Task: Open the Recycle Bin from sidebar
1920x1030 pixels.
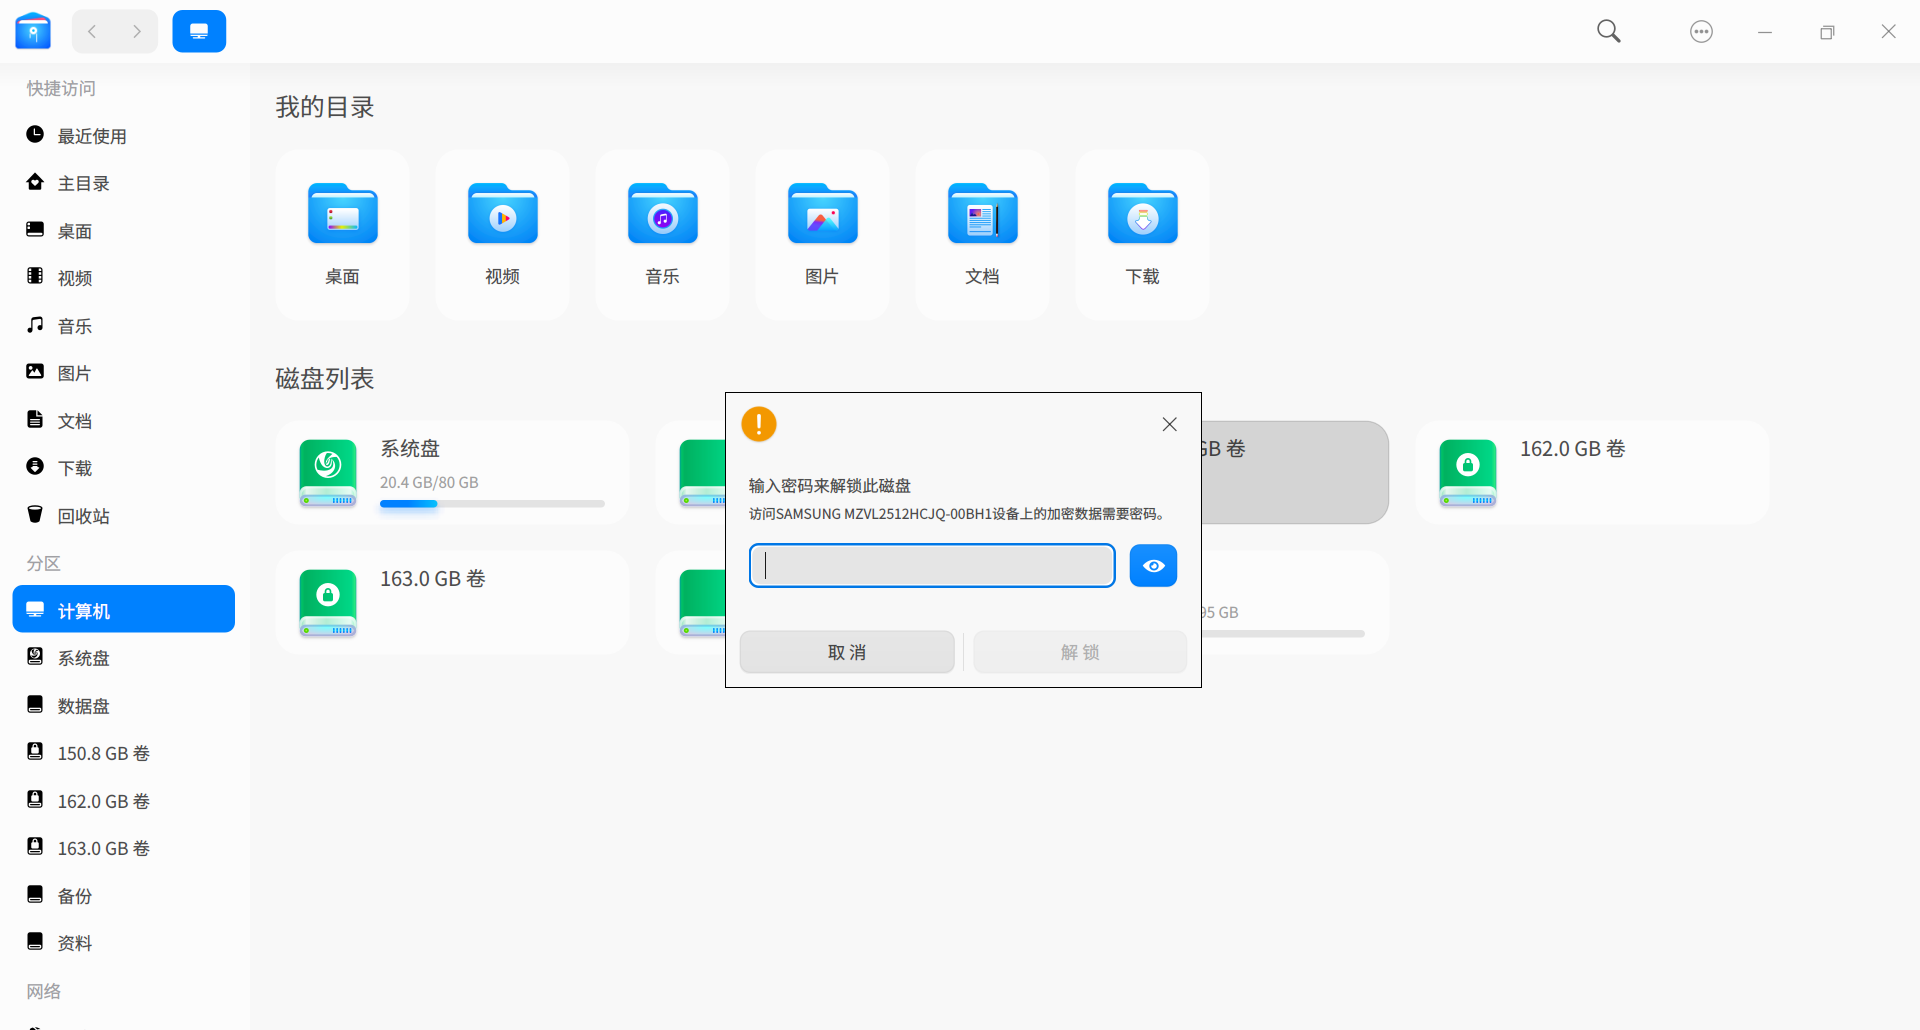Action: click(x=81, y=515)
